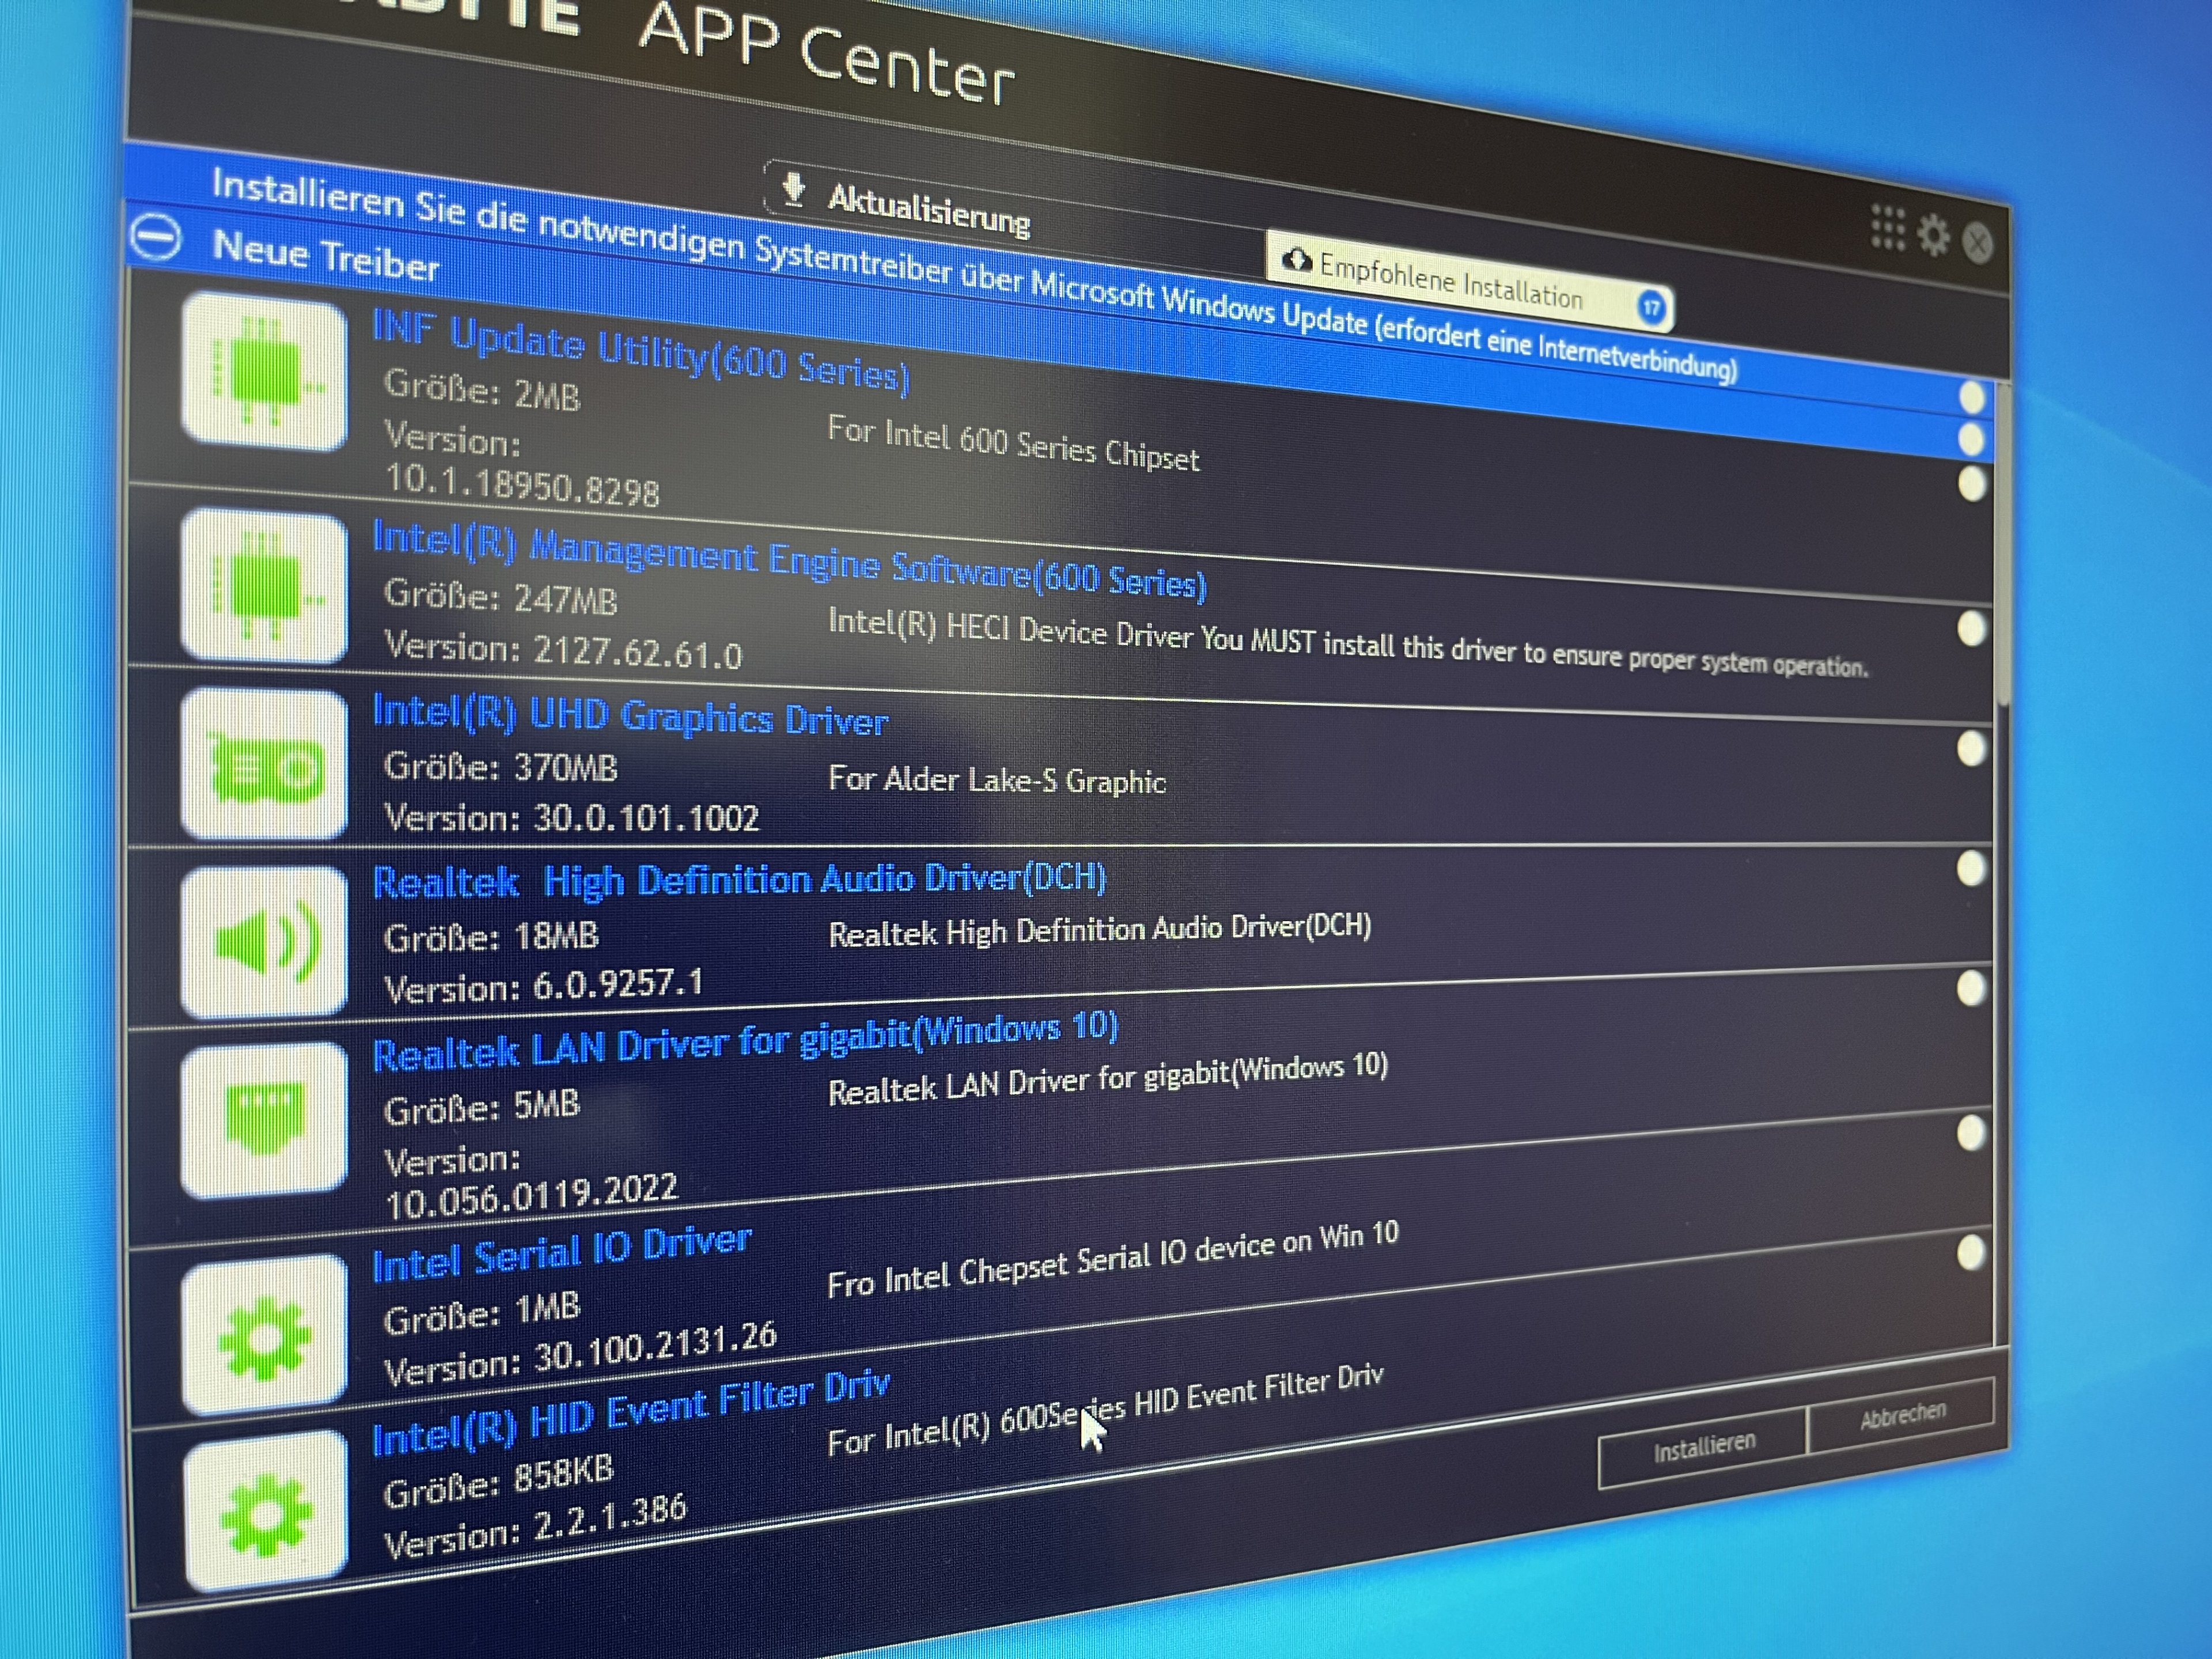Close the APP Center window

pyautogui.click(x=1977, y=243)
